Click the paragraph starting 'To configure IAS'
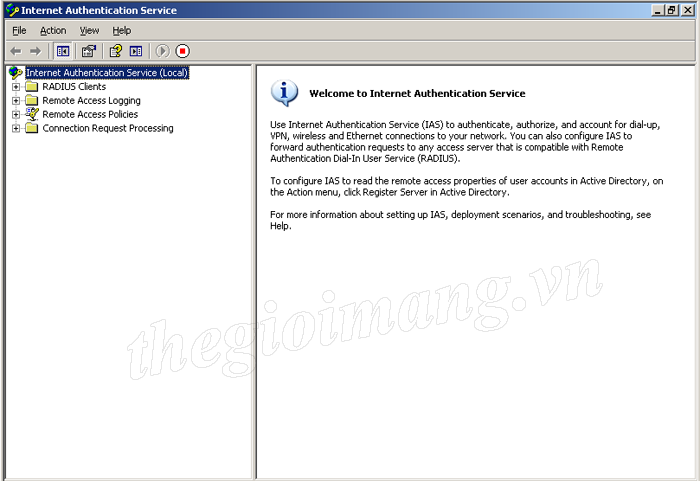Screen dimensions: 700x481 point(467,187)
